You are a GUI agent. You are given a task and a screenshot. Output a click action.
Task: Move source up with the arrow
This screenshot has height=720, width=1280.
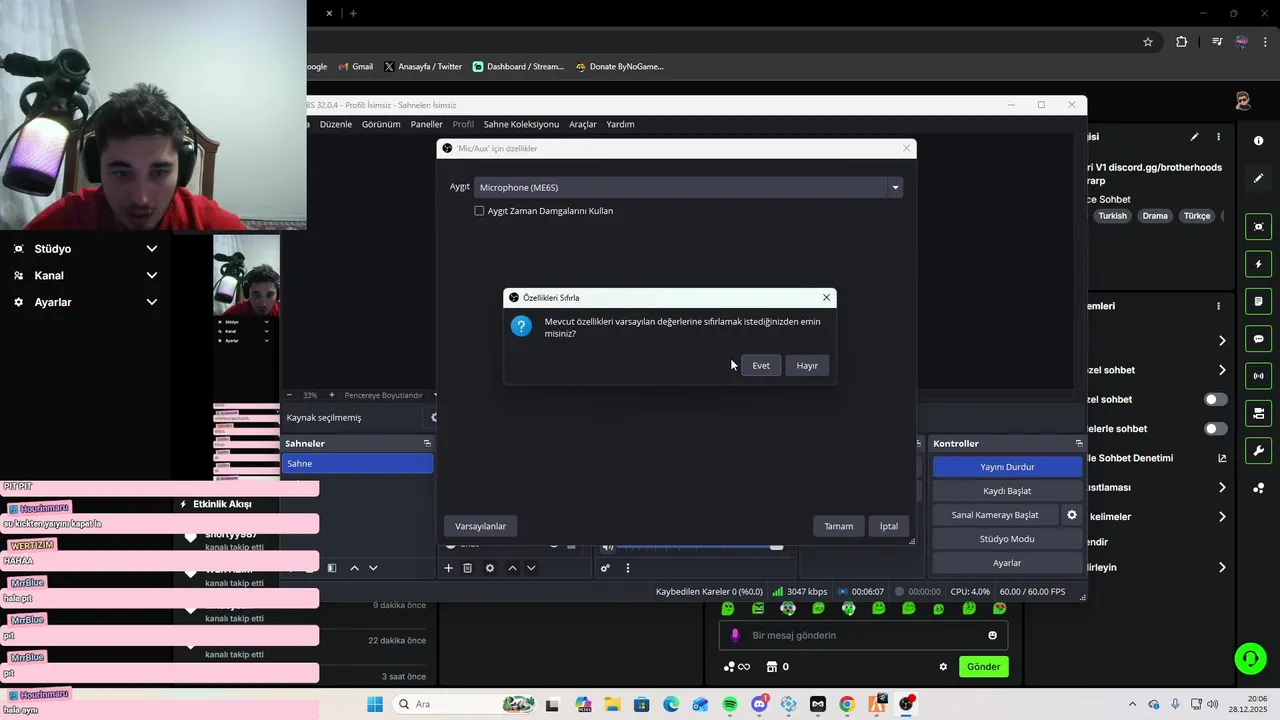512,568
